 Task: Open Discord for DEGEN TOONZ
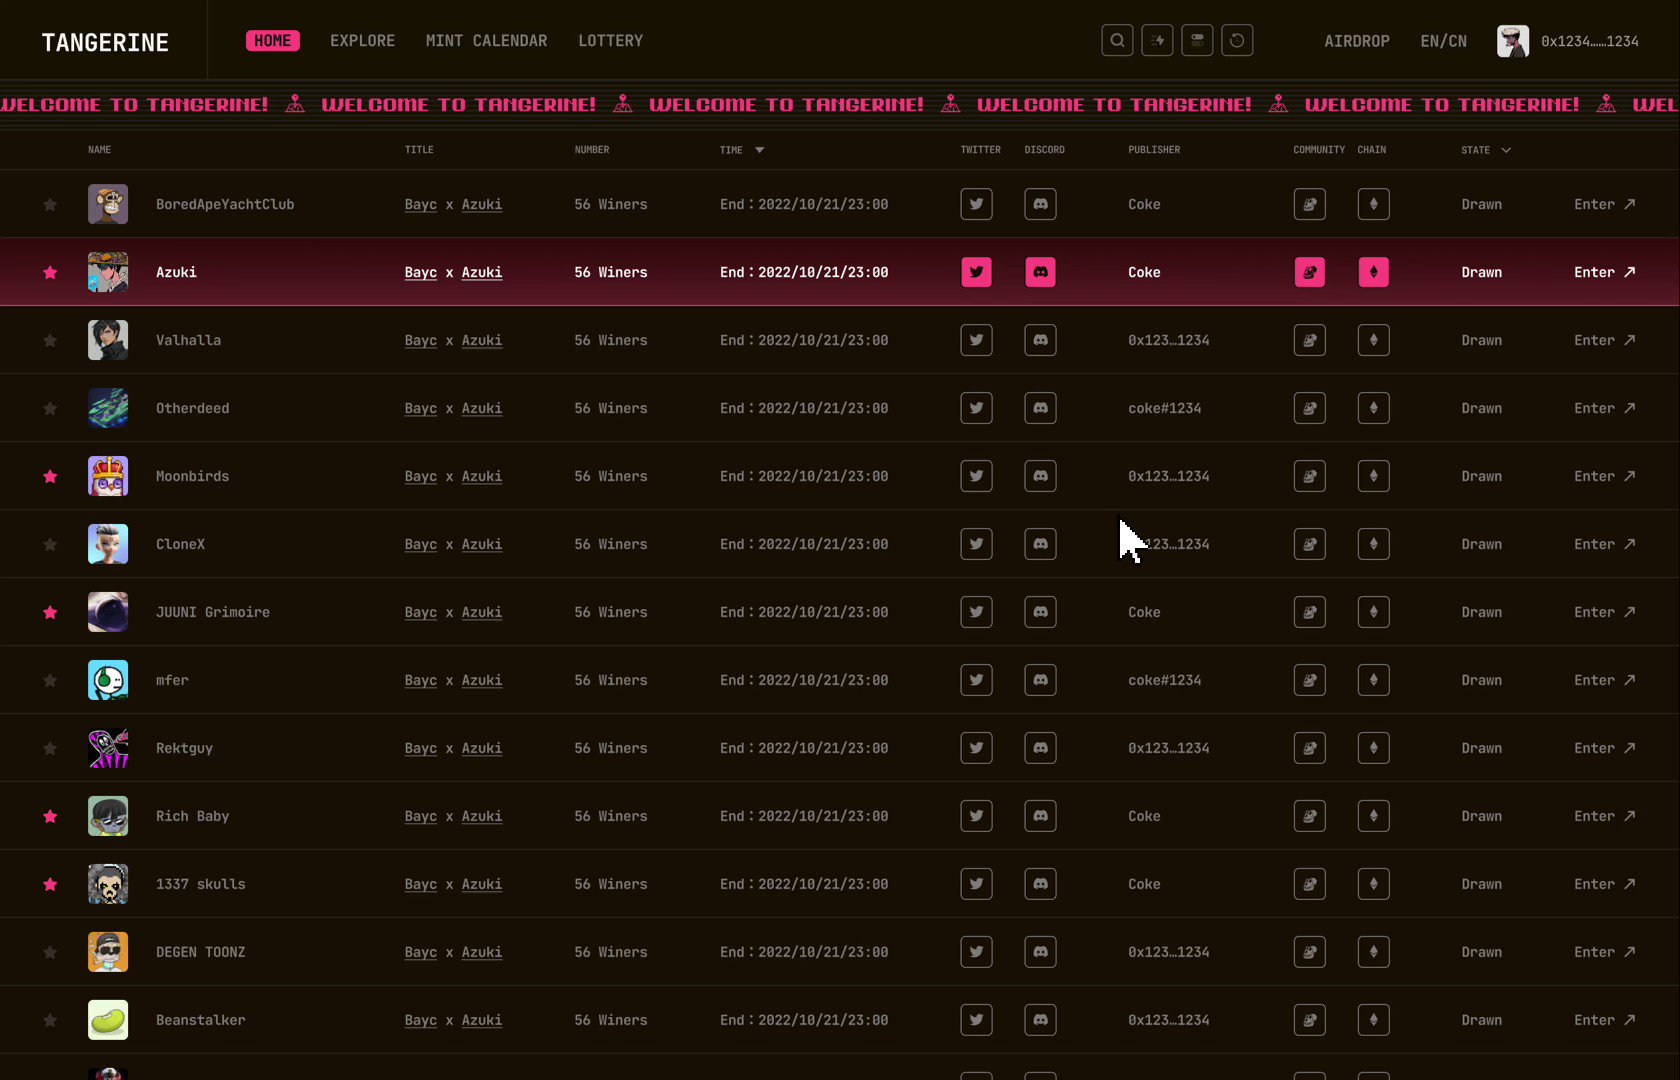pyautogui.click(x=1041, y=952)
